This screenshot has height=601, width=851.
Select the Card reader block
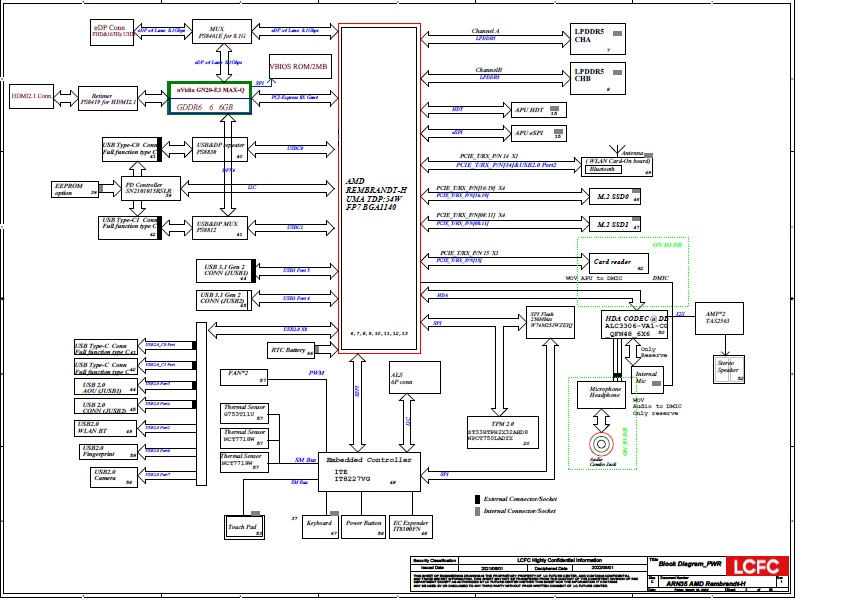[619, 263]
